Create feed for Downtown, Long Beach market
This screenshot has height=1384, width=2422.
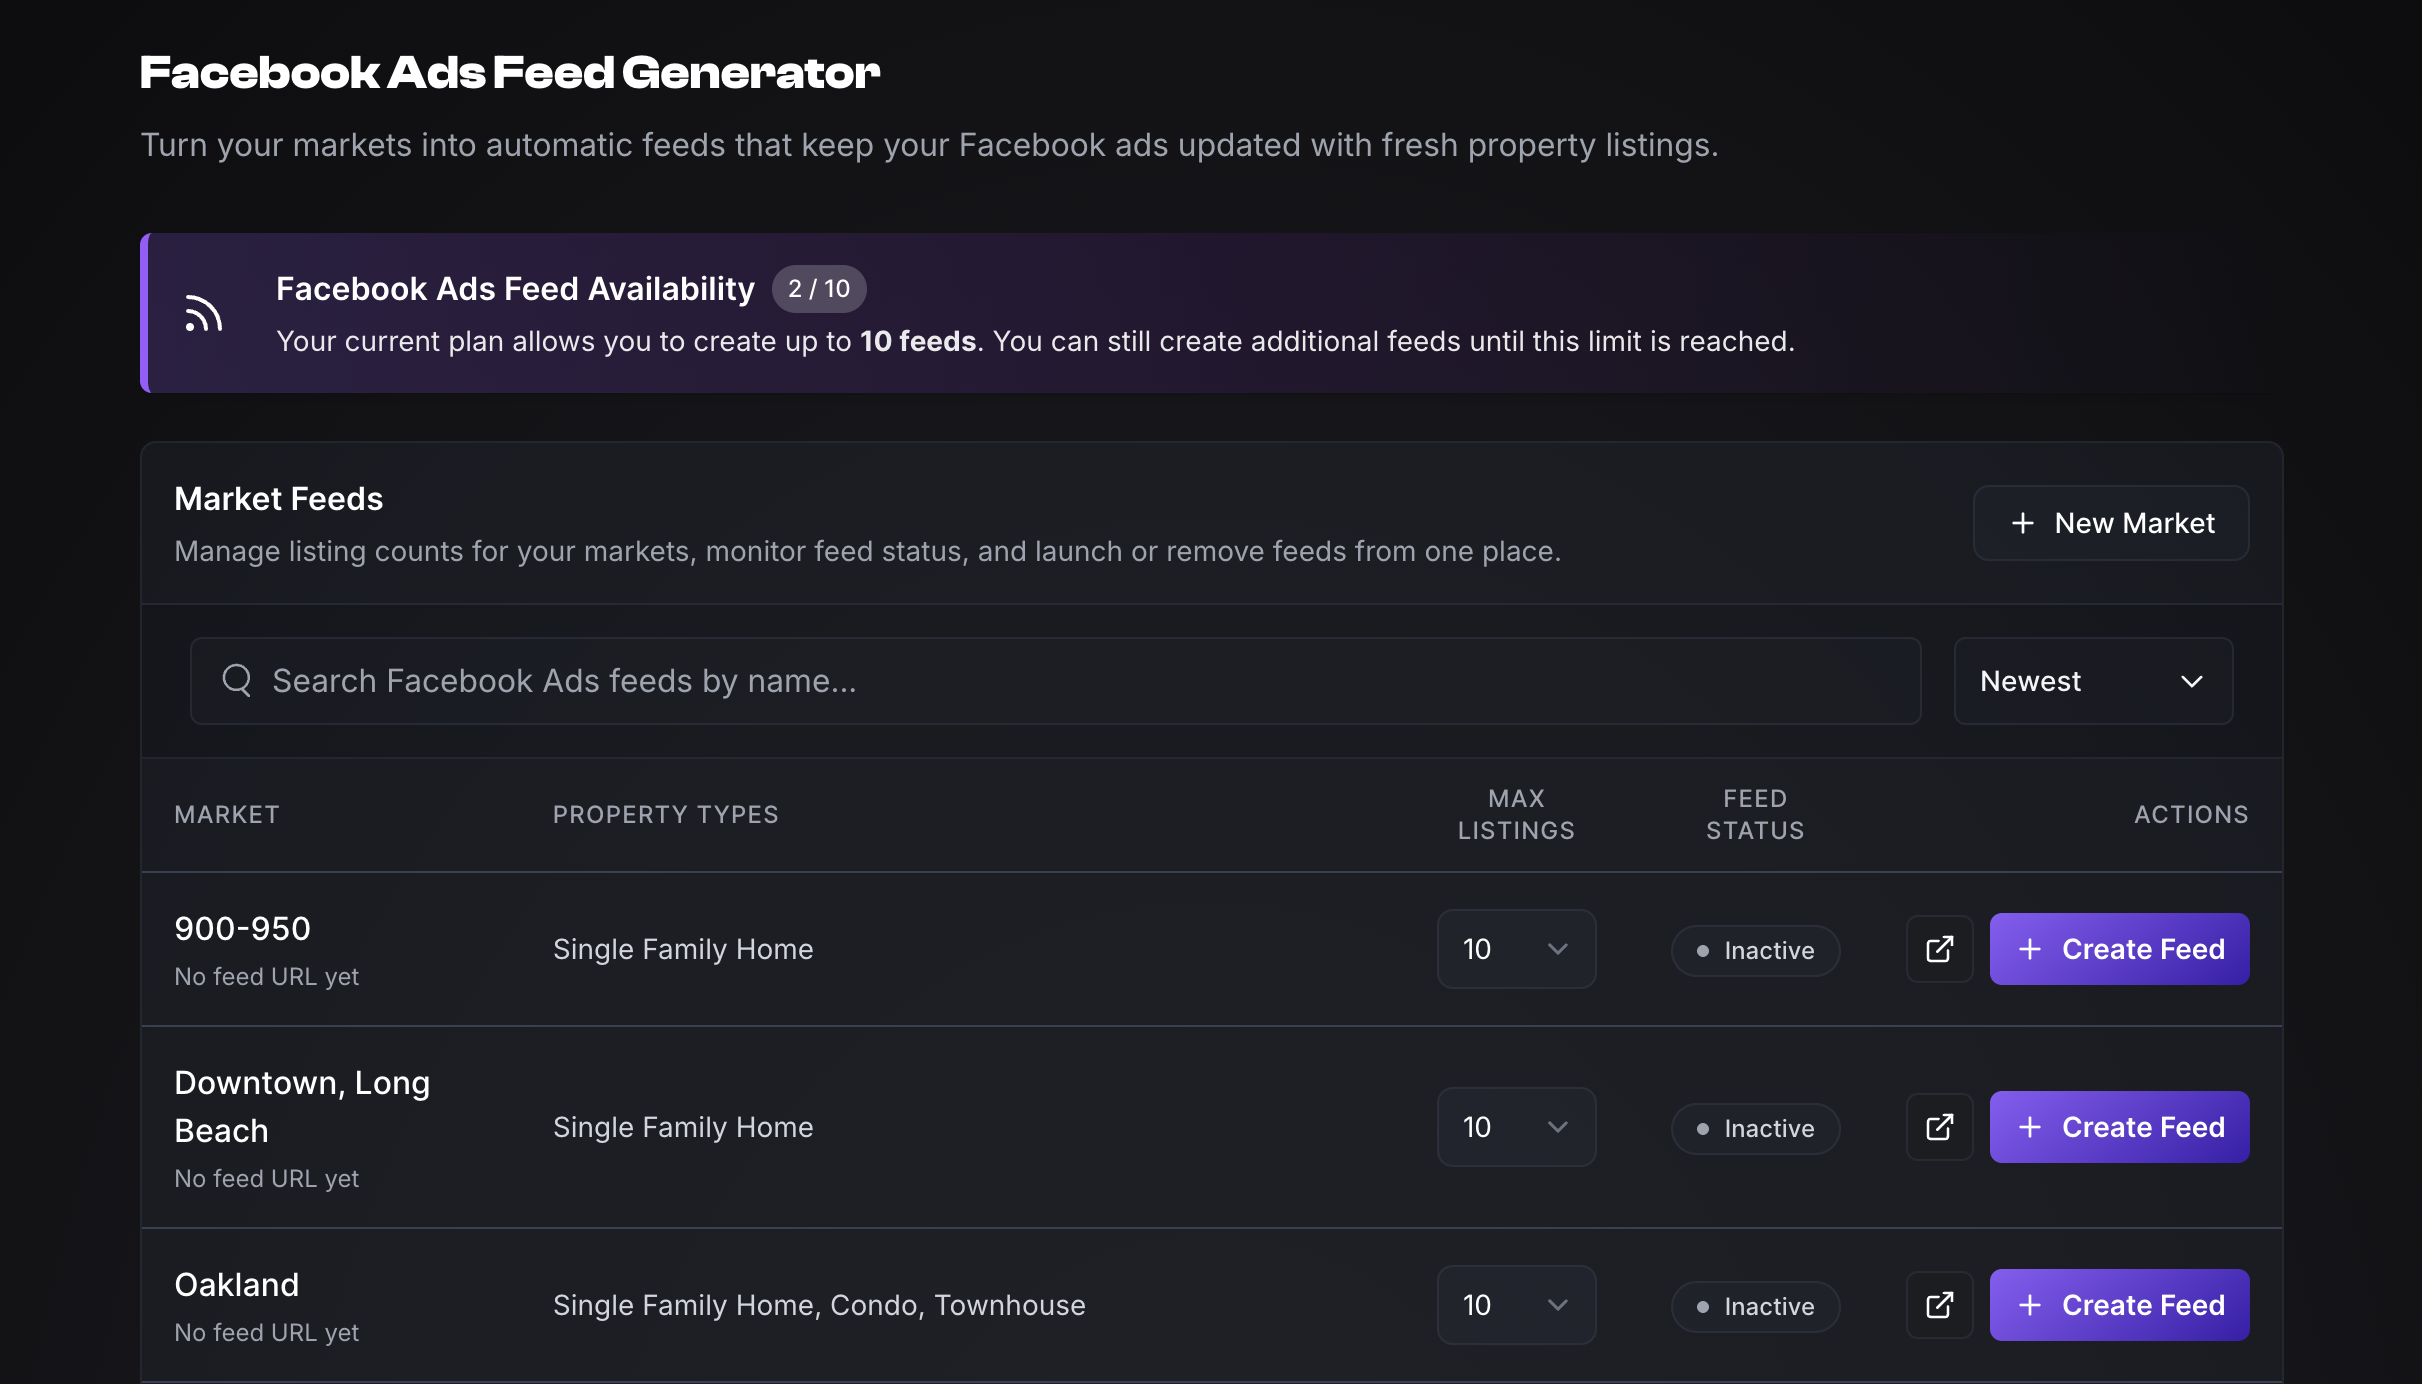(2119, 1127)
